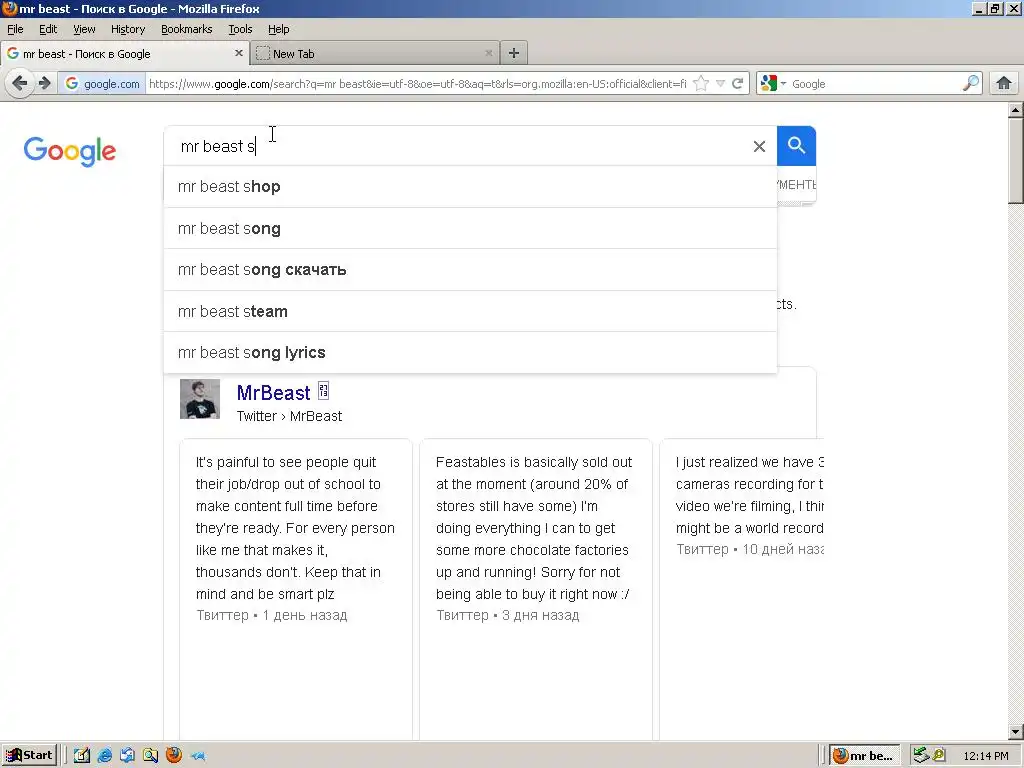Click the page scrollbar up arrow
1024x768 pixels.
pyautogui.click(x=1016, y=110)
